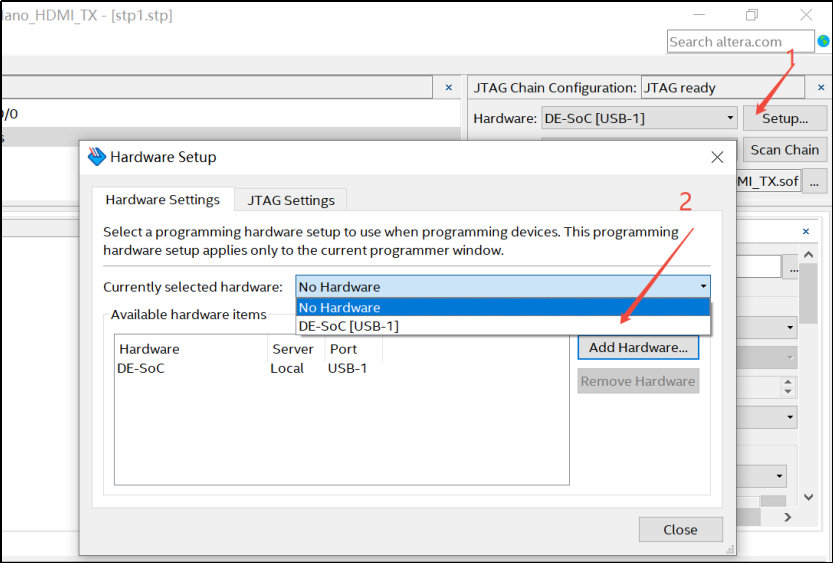Close the JTAG Chain Configuration panel
The width and height of the screenshot is (833, 563).
pyautogui.click(x=821, y=88)
